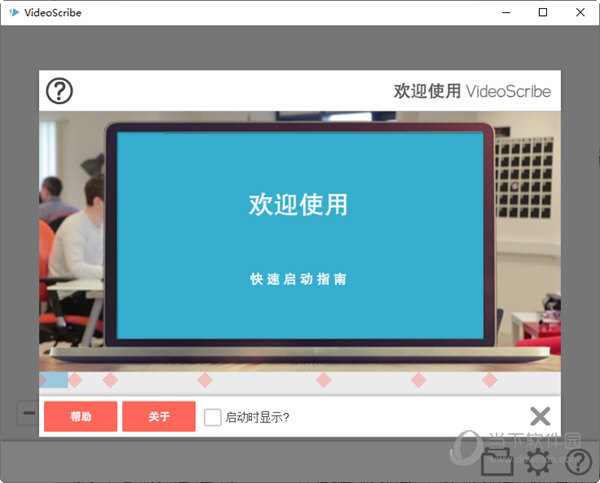Click the help question mark in main window corner

click(x=579, y=461)
